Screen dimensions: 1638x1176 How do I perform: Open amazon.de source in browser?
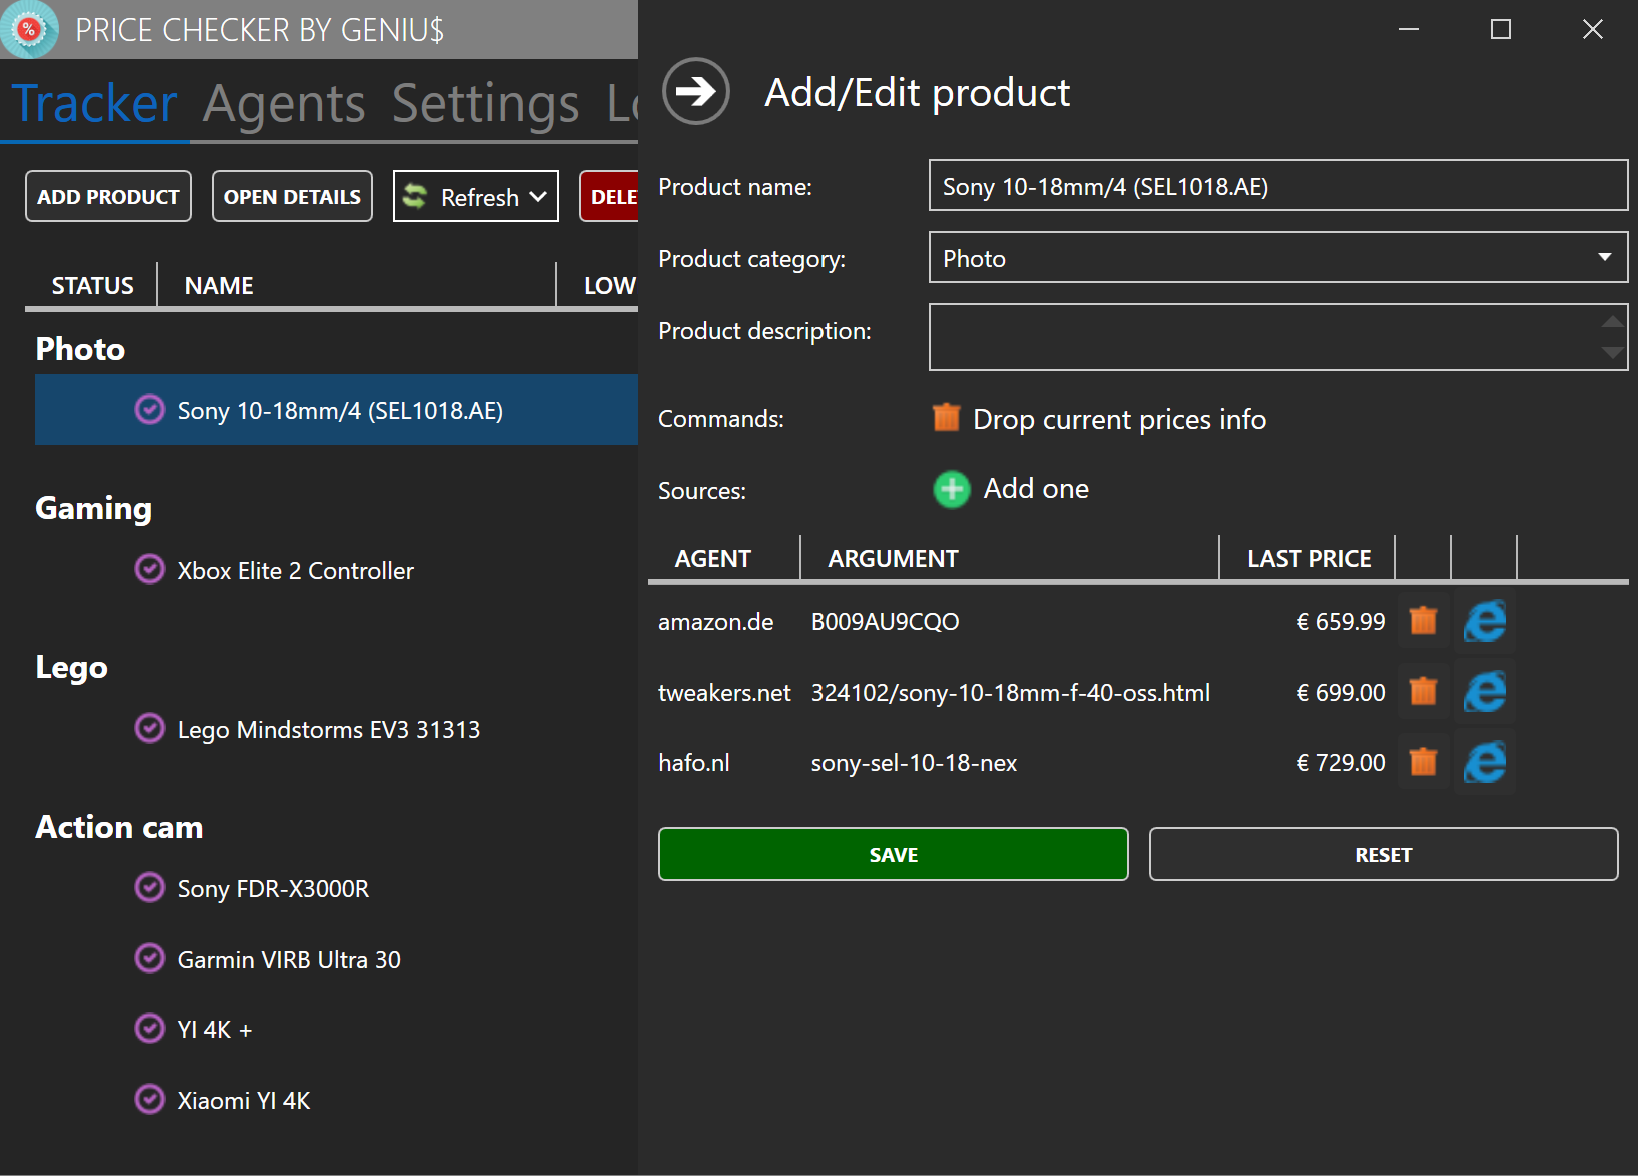coord(1485,621)
